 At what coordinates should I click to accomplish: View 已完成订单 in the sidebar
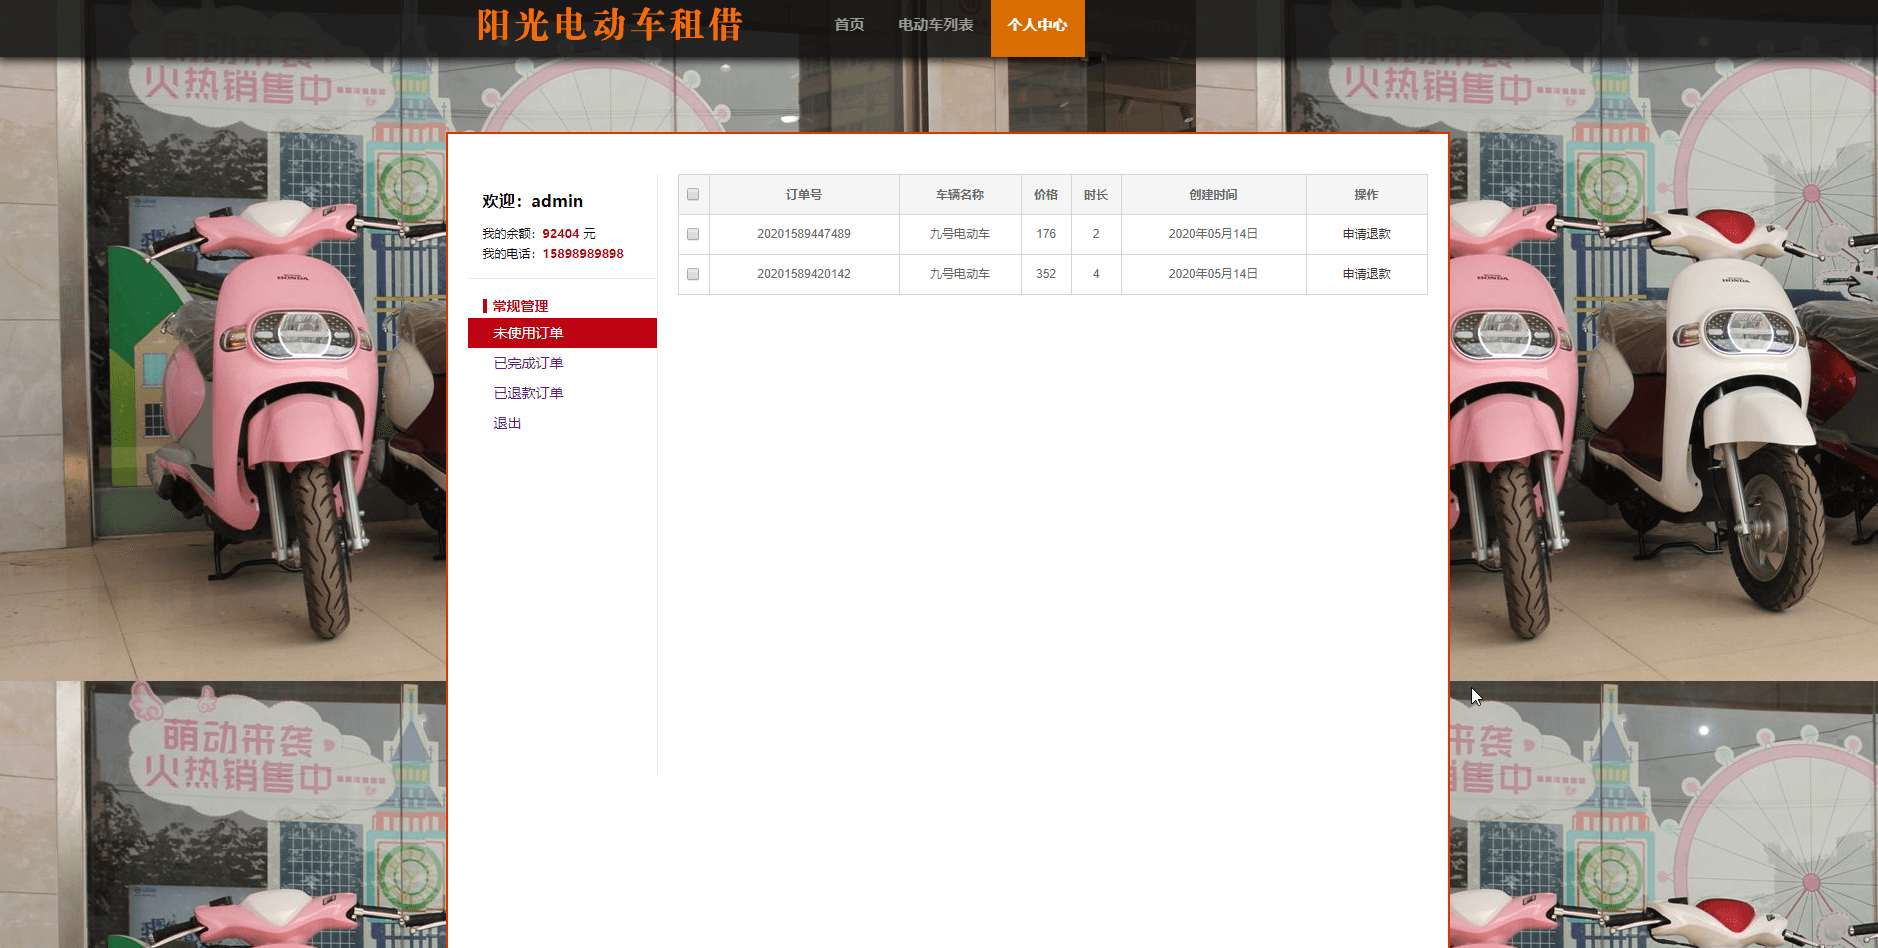[528, 363]
